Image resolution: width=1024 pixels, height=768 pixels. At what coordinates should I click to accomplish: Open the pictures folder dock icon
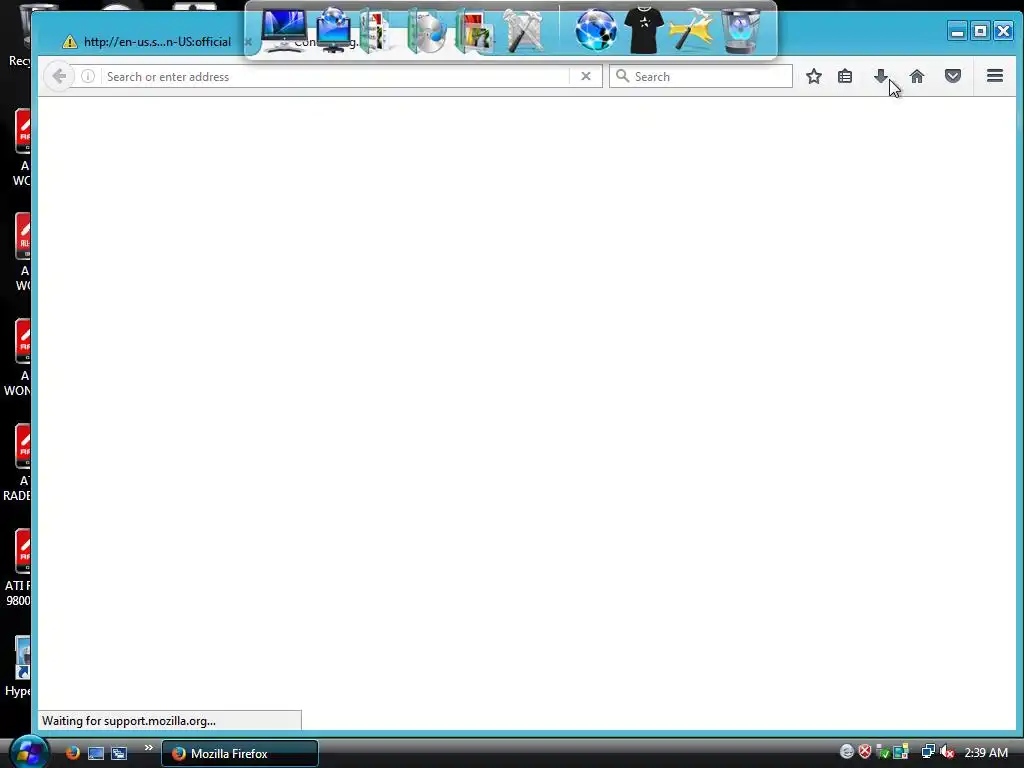tap(475, 31)
